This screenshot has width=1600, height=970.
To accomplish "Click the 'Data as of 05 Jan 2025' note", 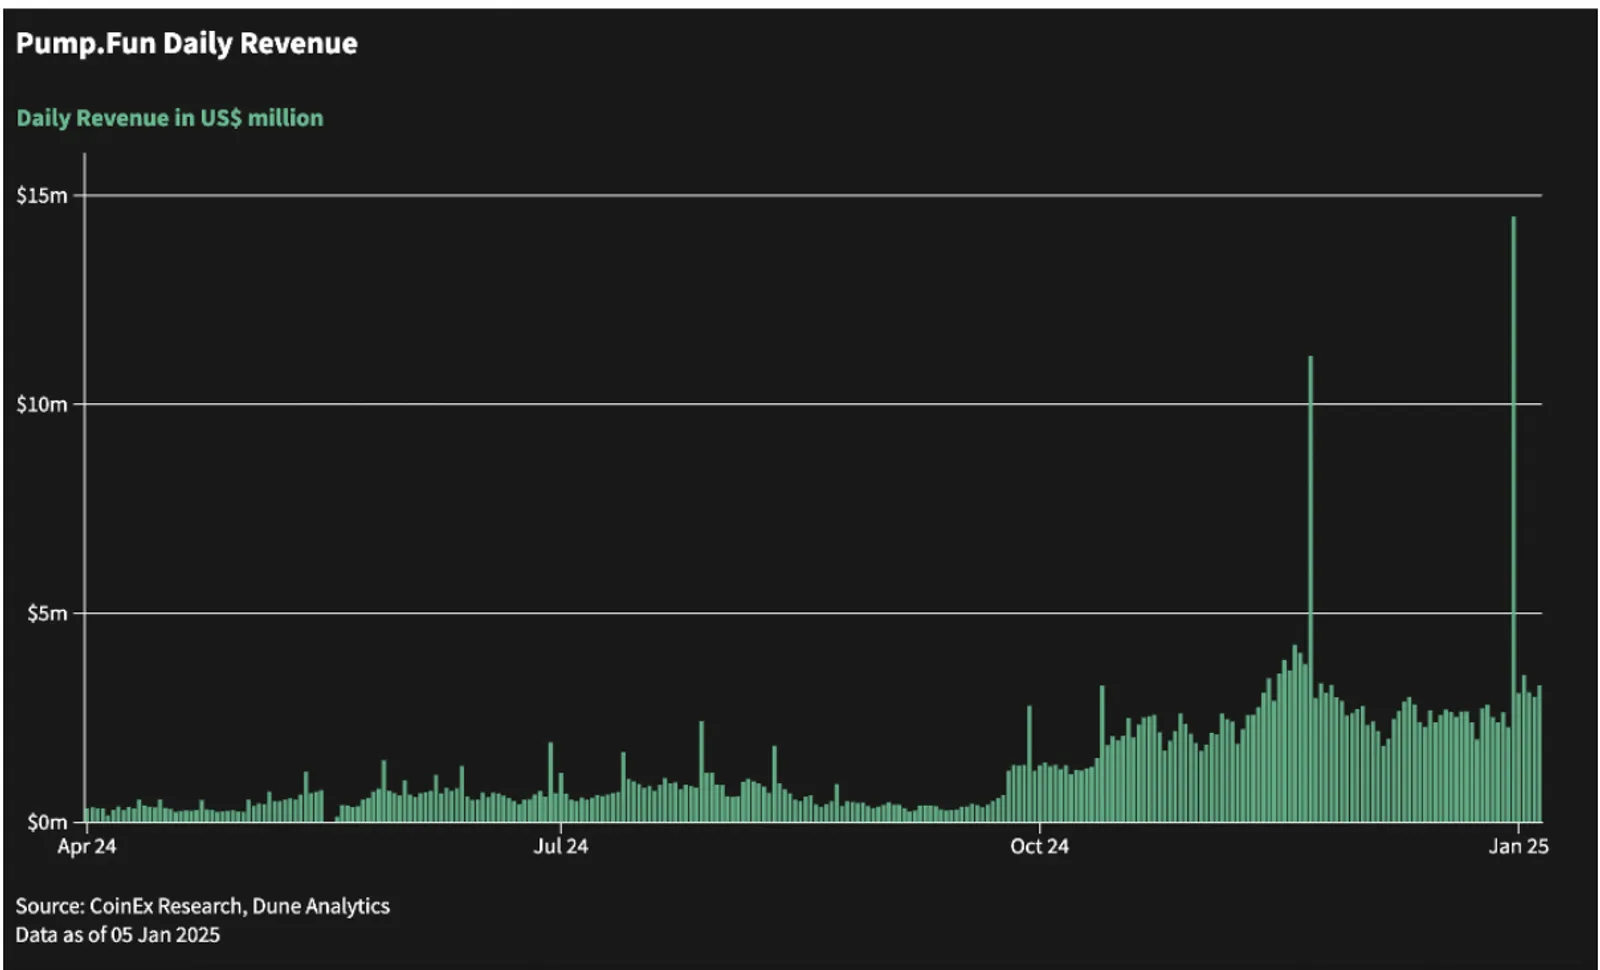I will (117, 935).
